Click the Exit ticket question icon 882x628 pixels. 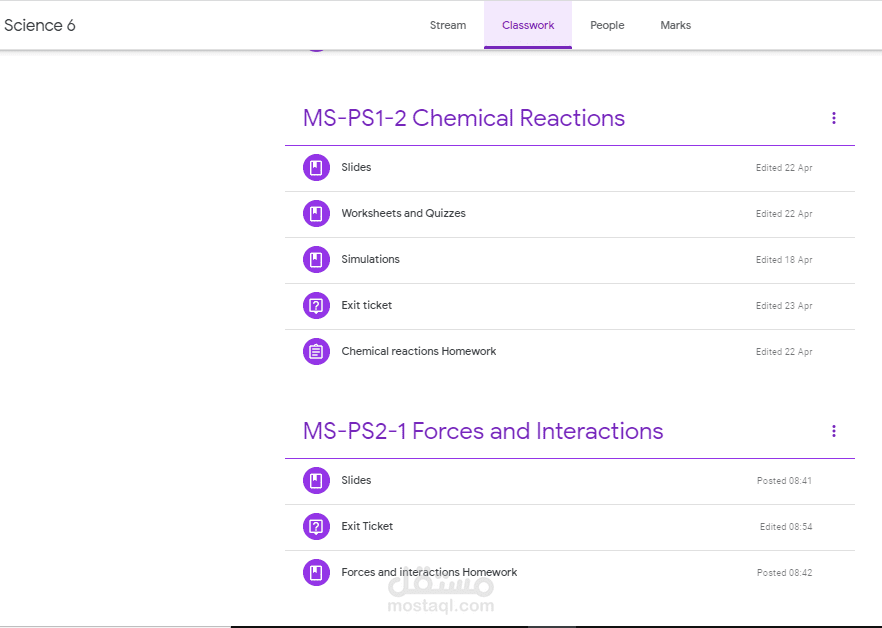316,305
